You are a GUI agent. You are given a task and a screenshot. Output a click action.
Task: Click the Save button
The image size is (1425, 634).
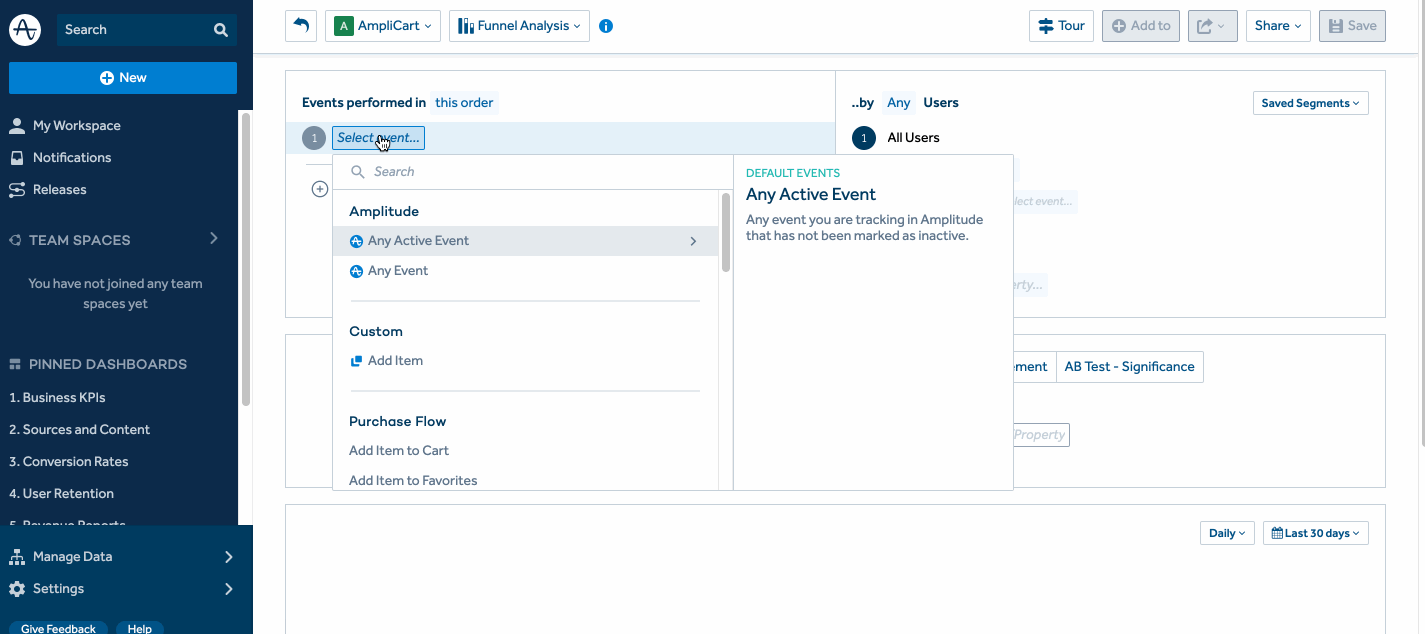(x=1352, y=26)
